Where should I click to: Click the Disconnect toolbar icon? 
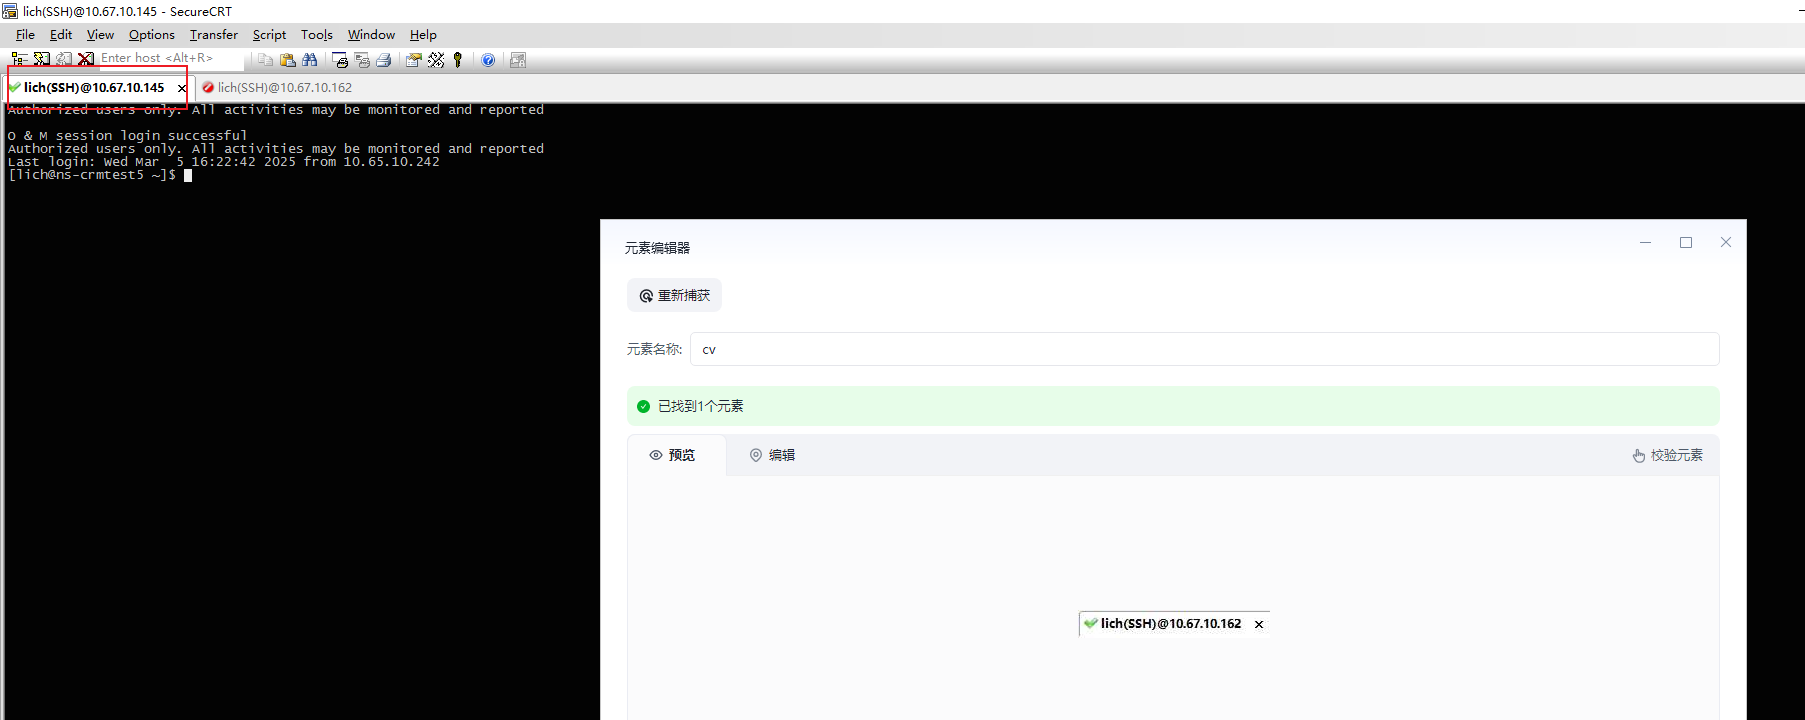point(86,60)
